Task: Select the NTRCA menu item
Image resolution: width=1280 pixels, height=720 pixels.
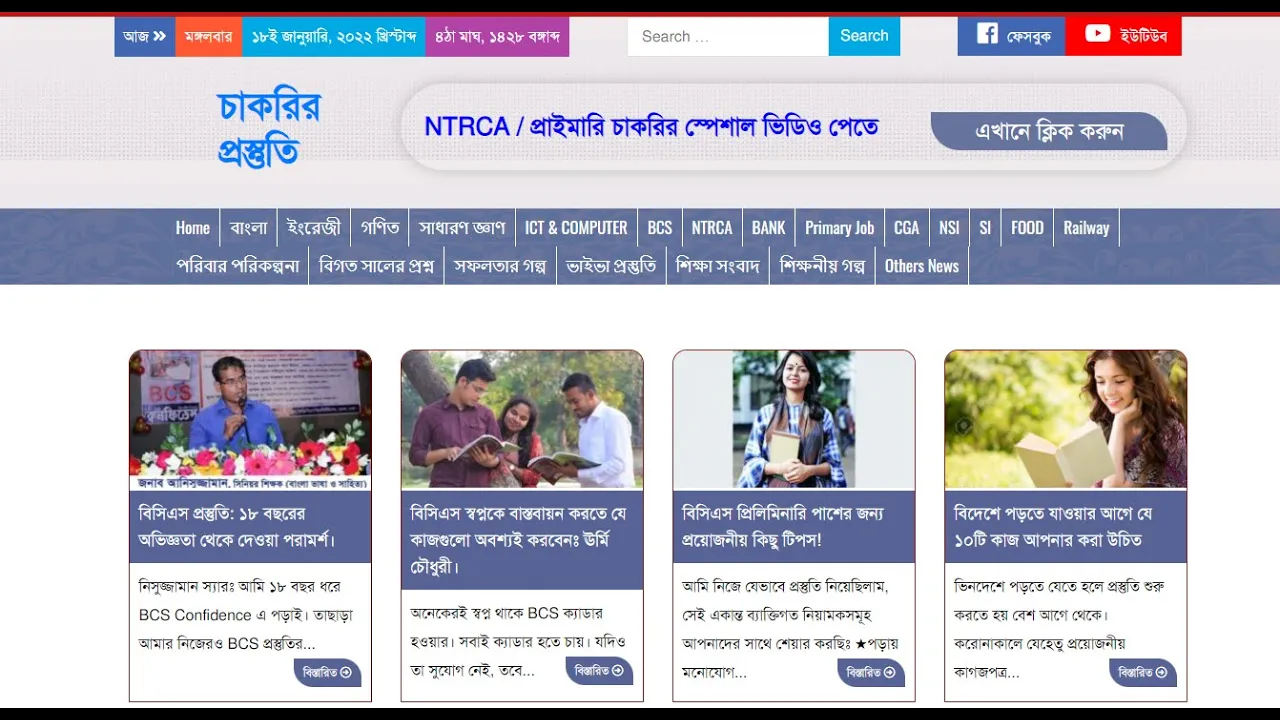Action: pos(712,228)
